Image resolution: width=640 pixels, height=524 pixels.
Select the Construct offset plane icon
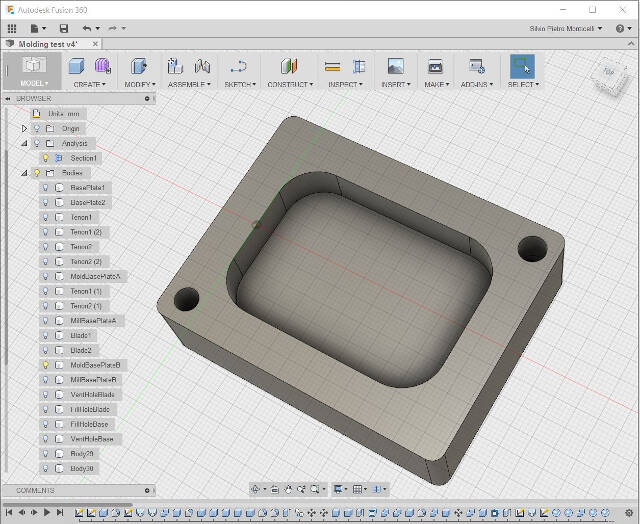pyautogui.click(x=289, y=66)
